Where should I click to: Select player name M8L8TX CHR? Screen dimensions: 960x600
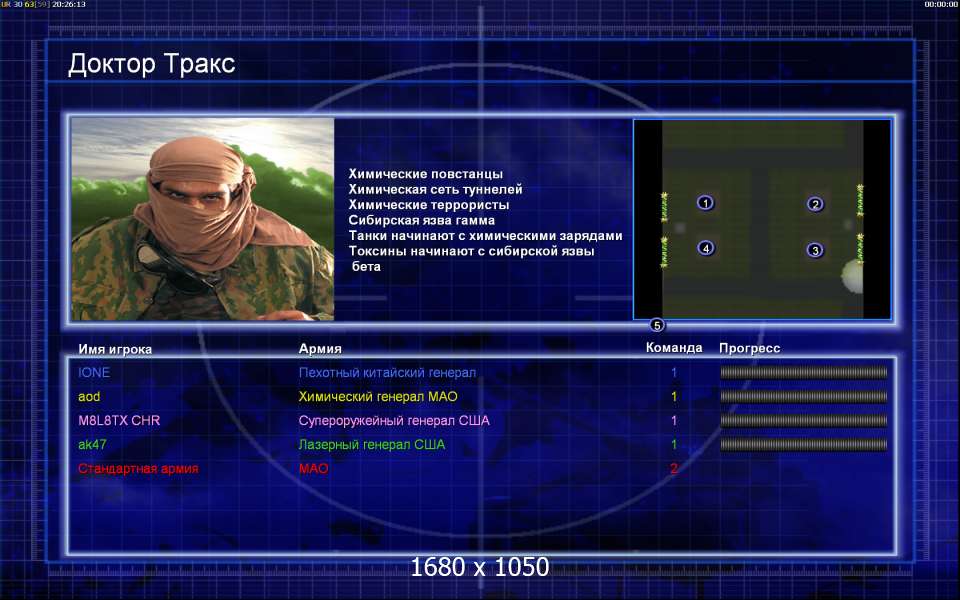(x=119, y=421)
